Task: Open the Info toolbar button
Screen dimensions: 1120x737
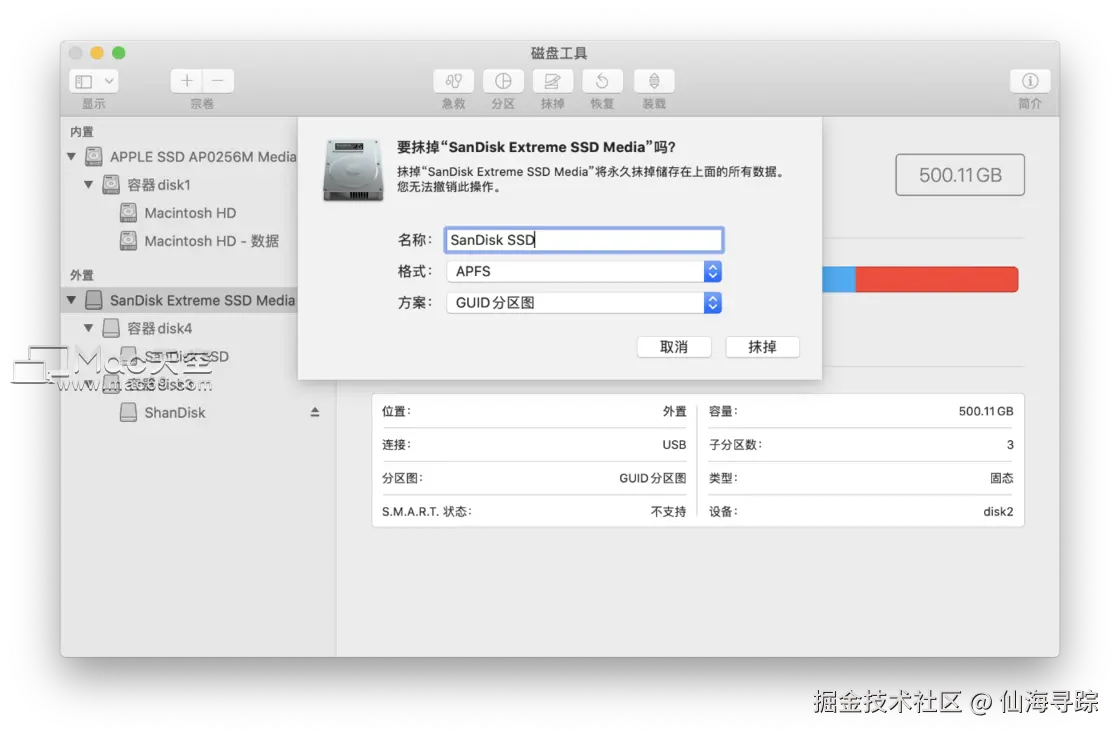Action: click(x=1030, y=81)
